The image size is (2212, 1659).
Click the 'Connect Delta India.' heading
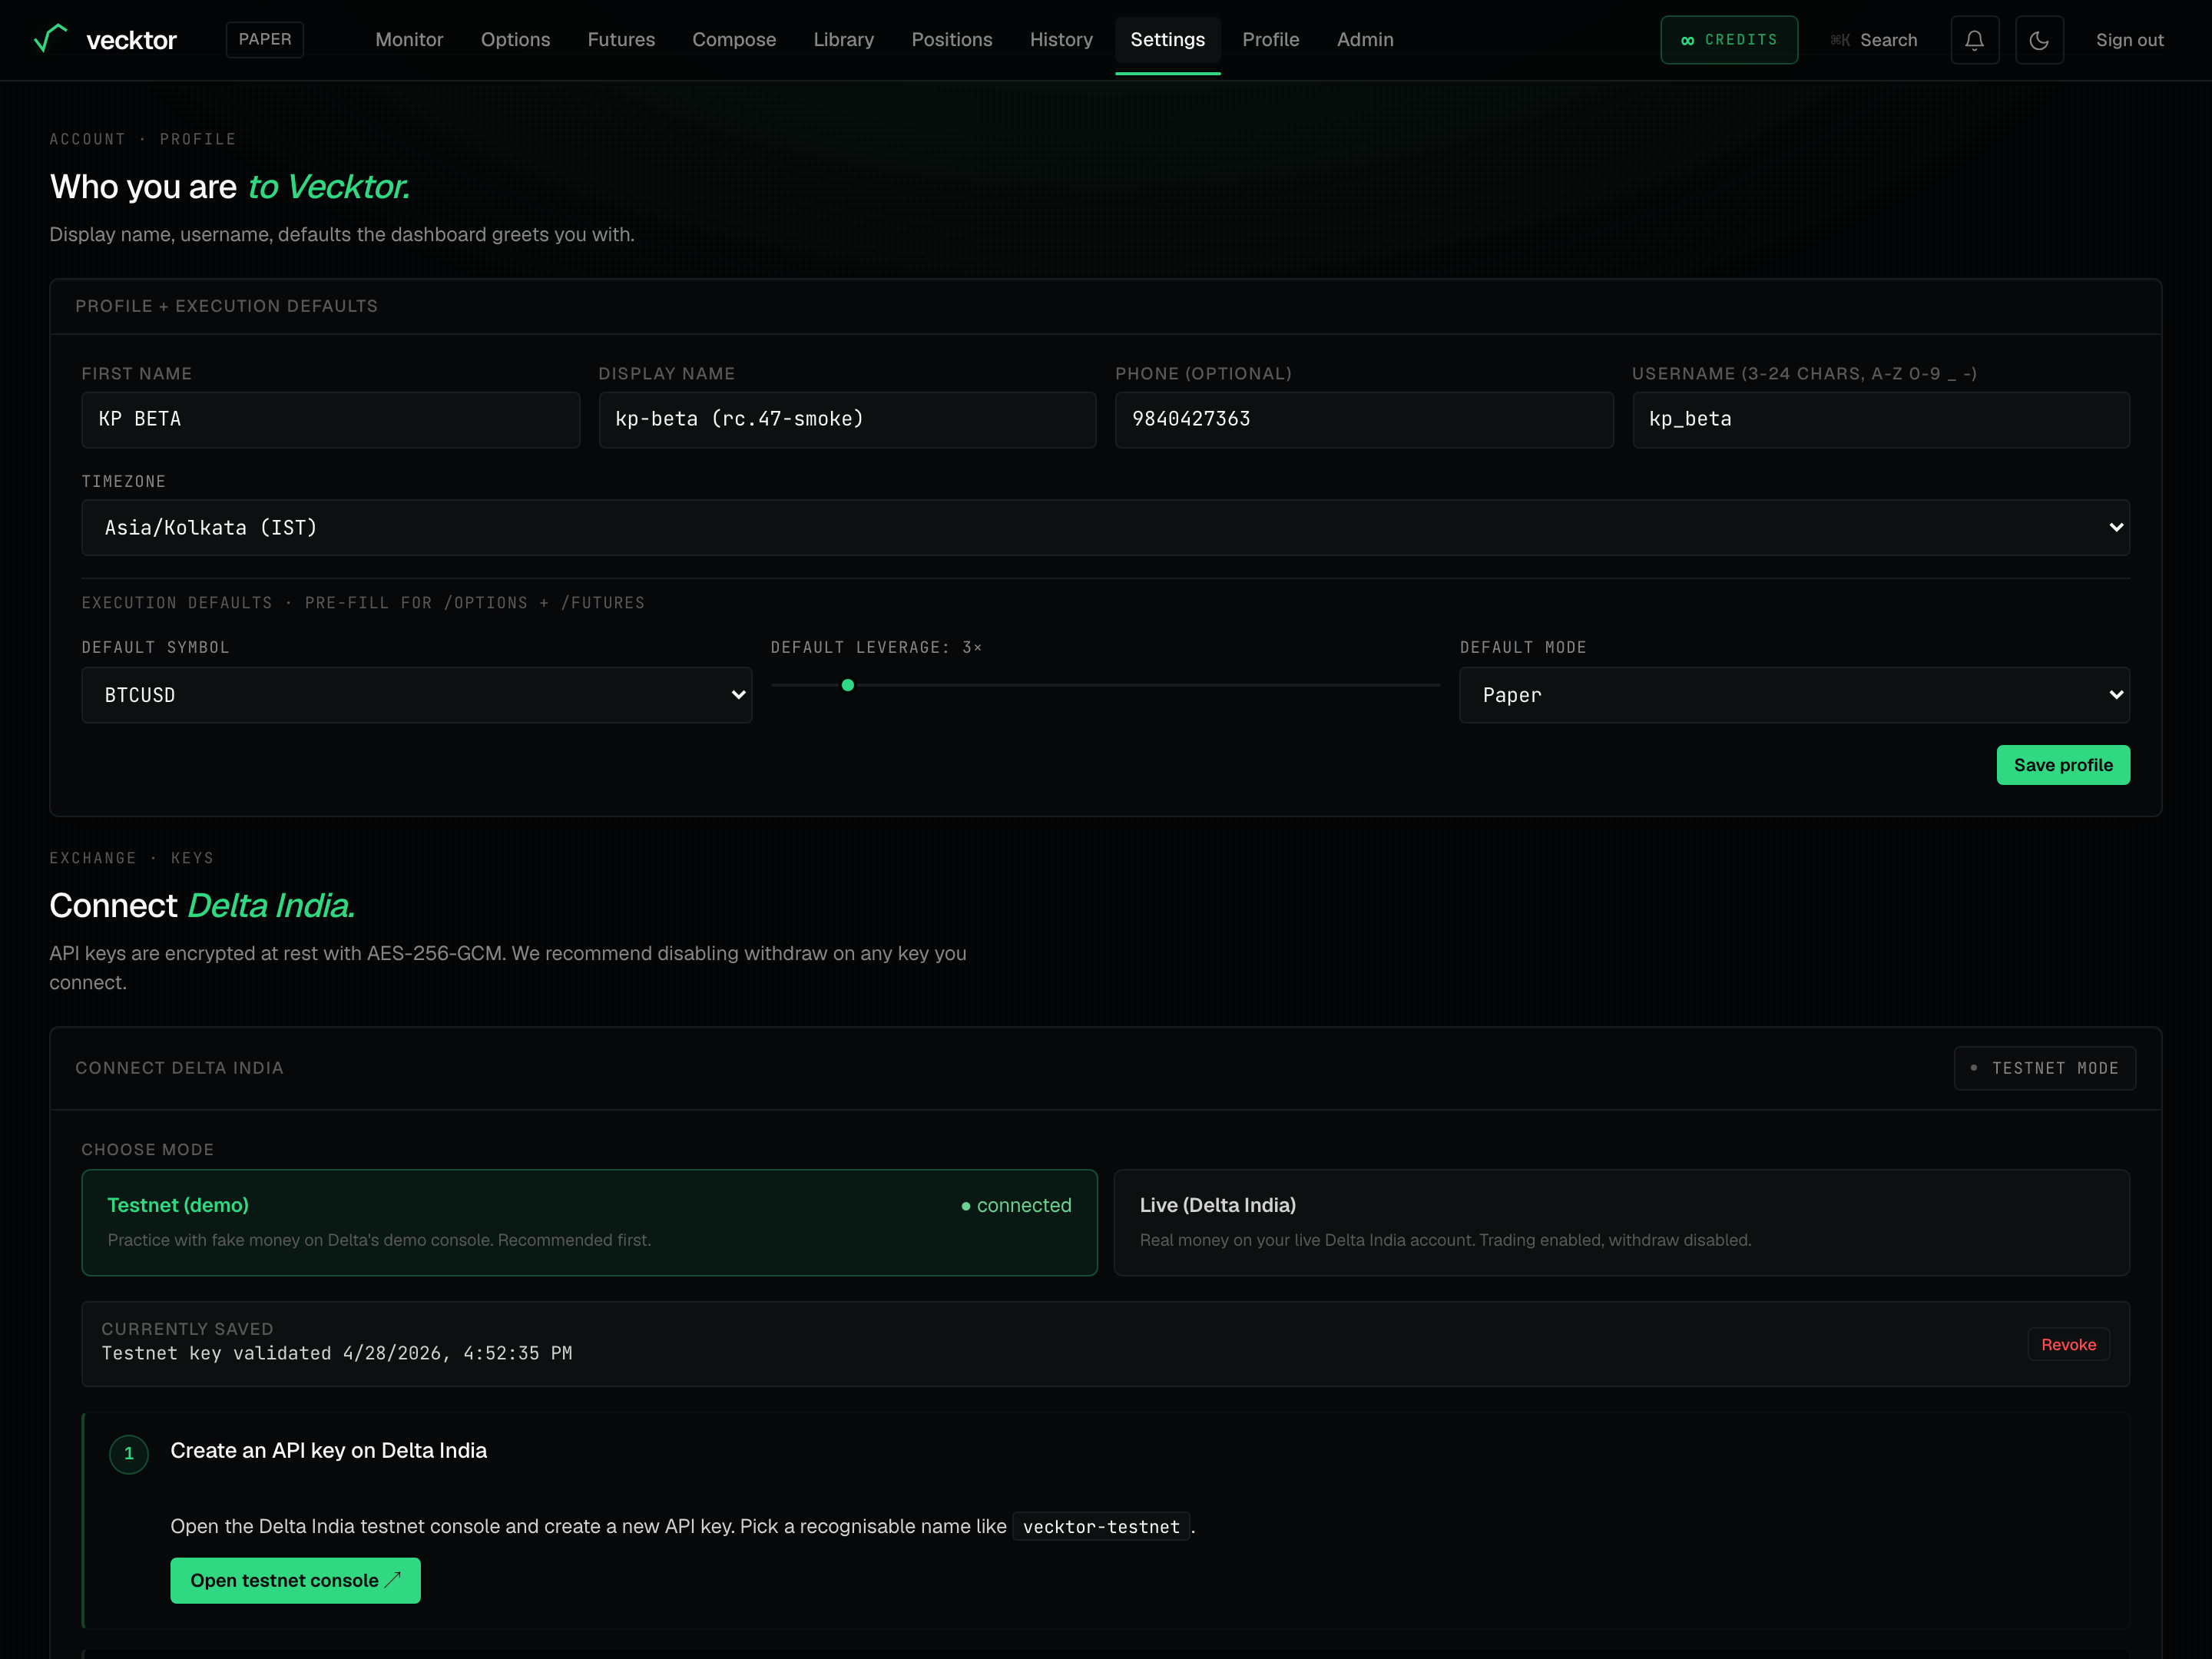202,905
